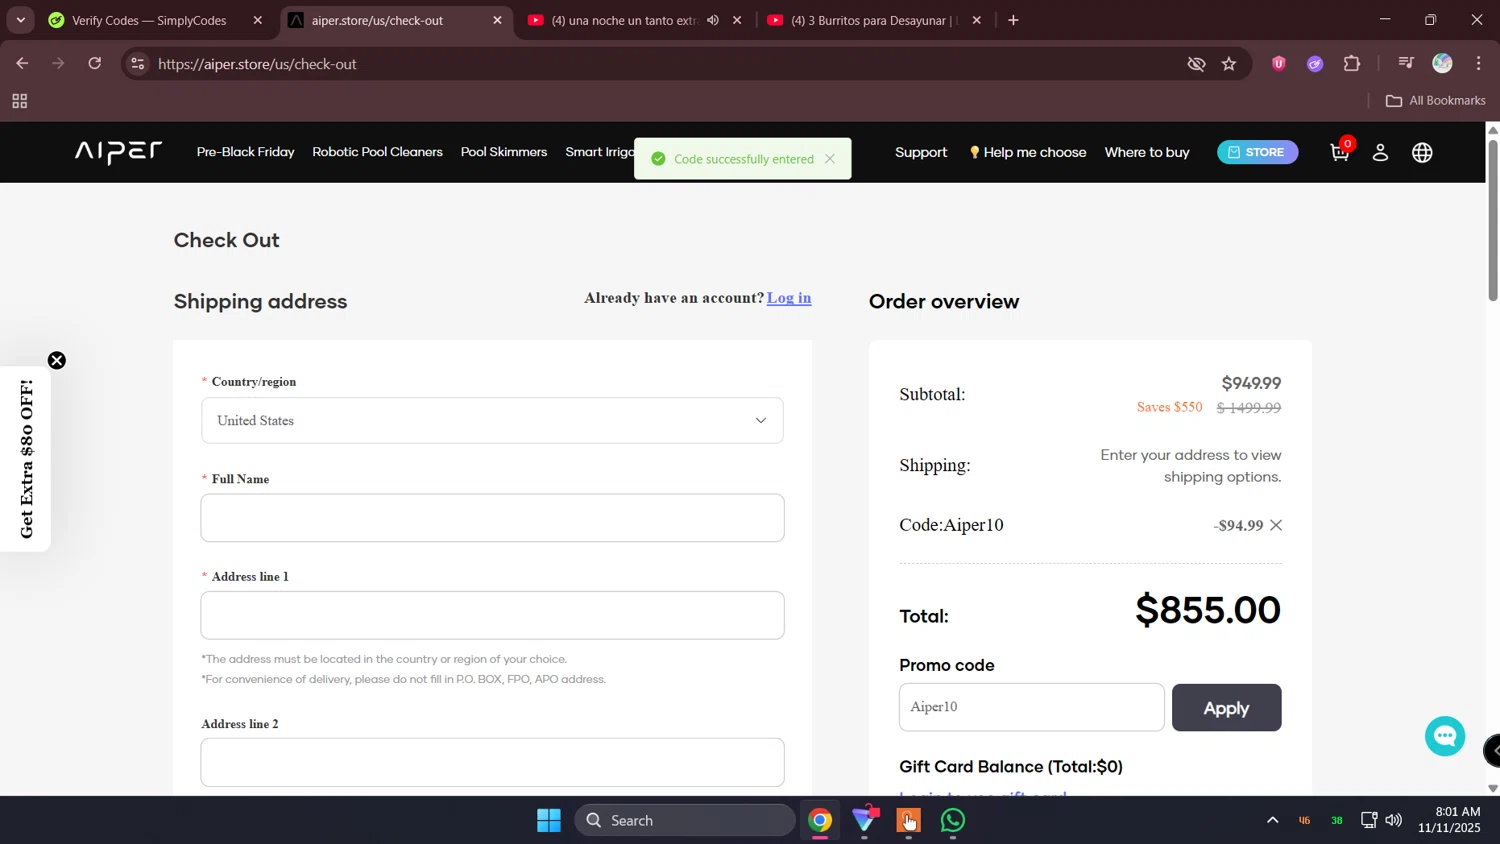Switch to the 3 Burritos para Desayunar tab
This screenshot has width=1500, height=844.
[x=873, y=20]
